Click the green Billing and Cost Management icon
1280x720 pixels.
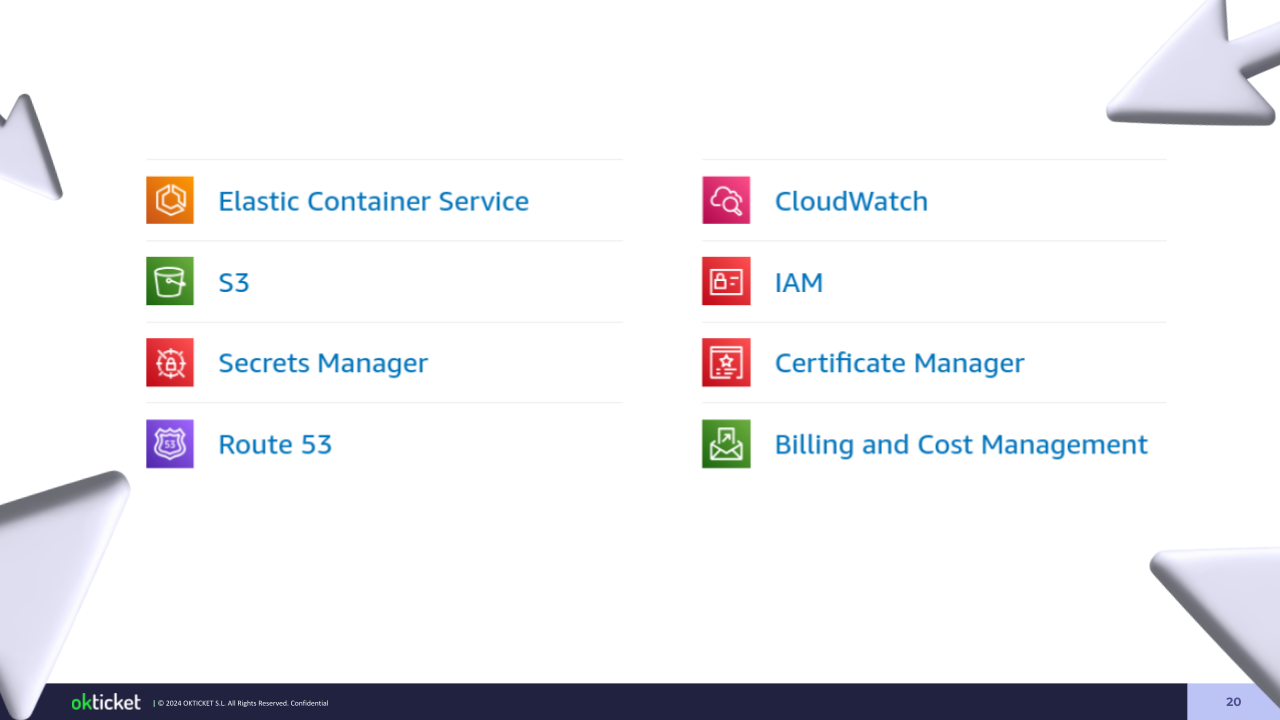pos(726,444)
